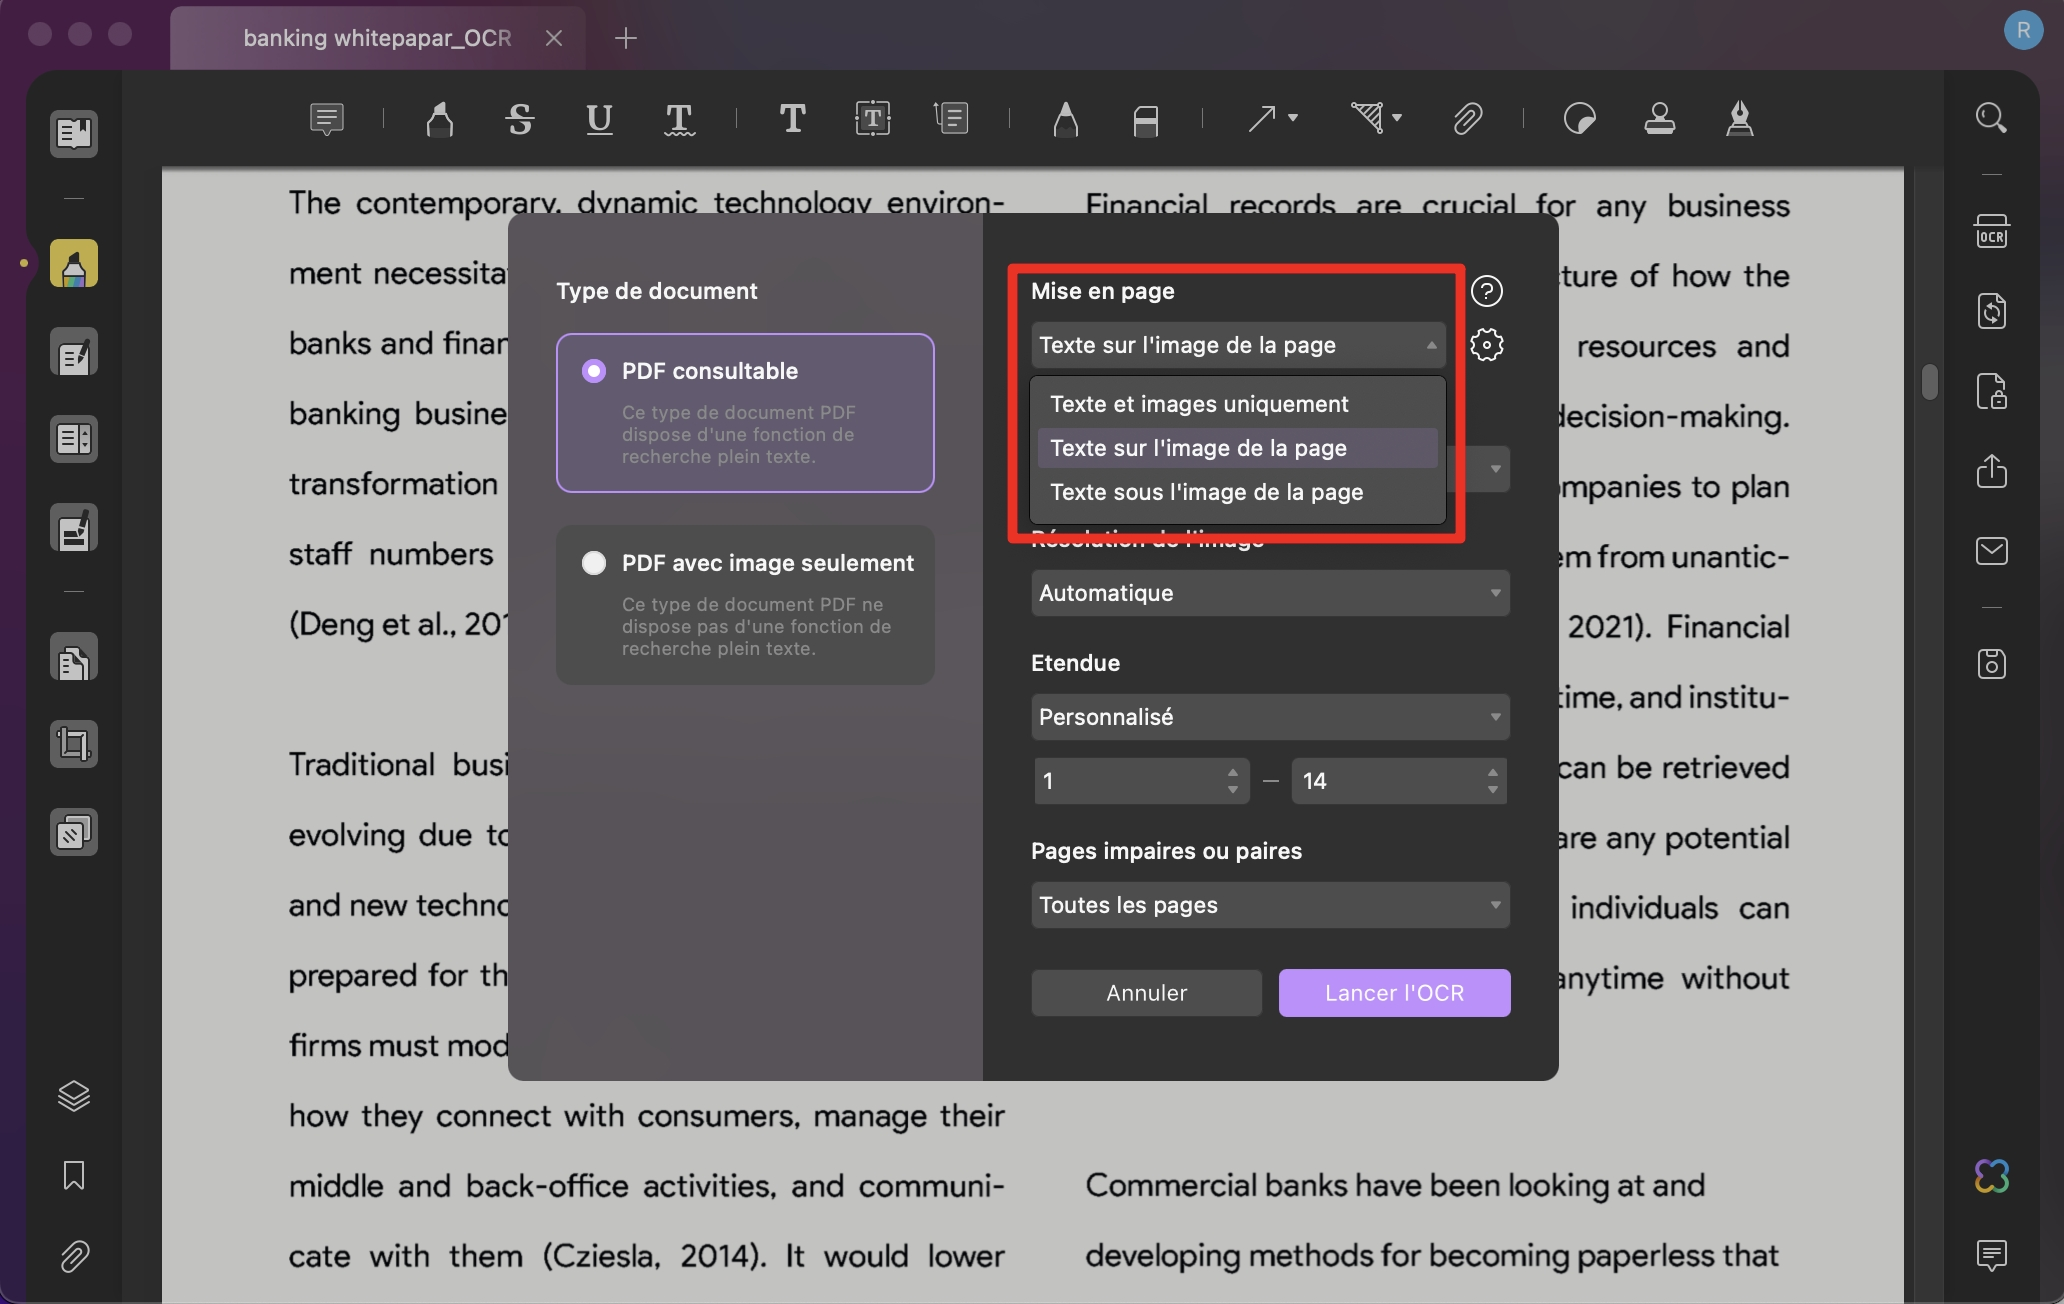Choose Texte sur l'image de la page option
Viewport: 2064px width, 1304px height.
[1238, 448]
